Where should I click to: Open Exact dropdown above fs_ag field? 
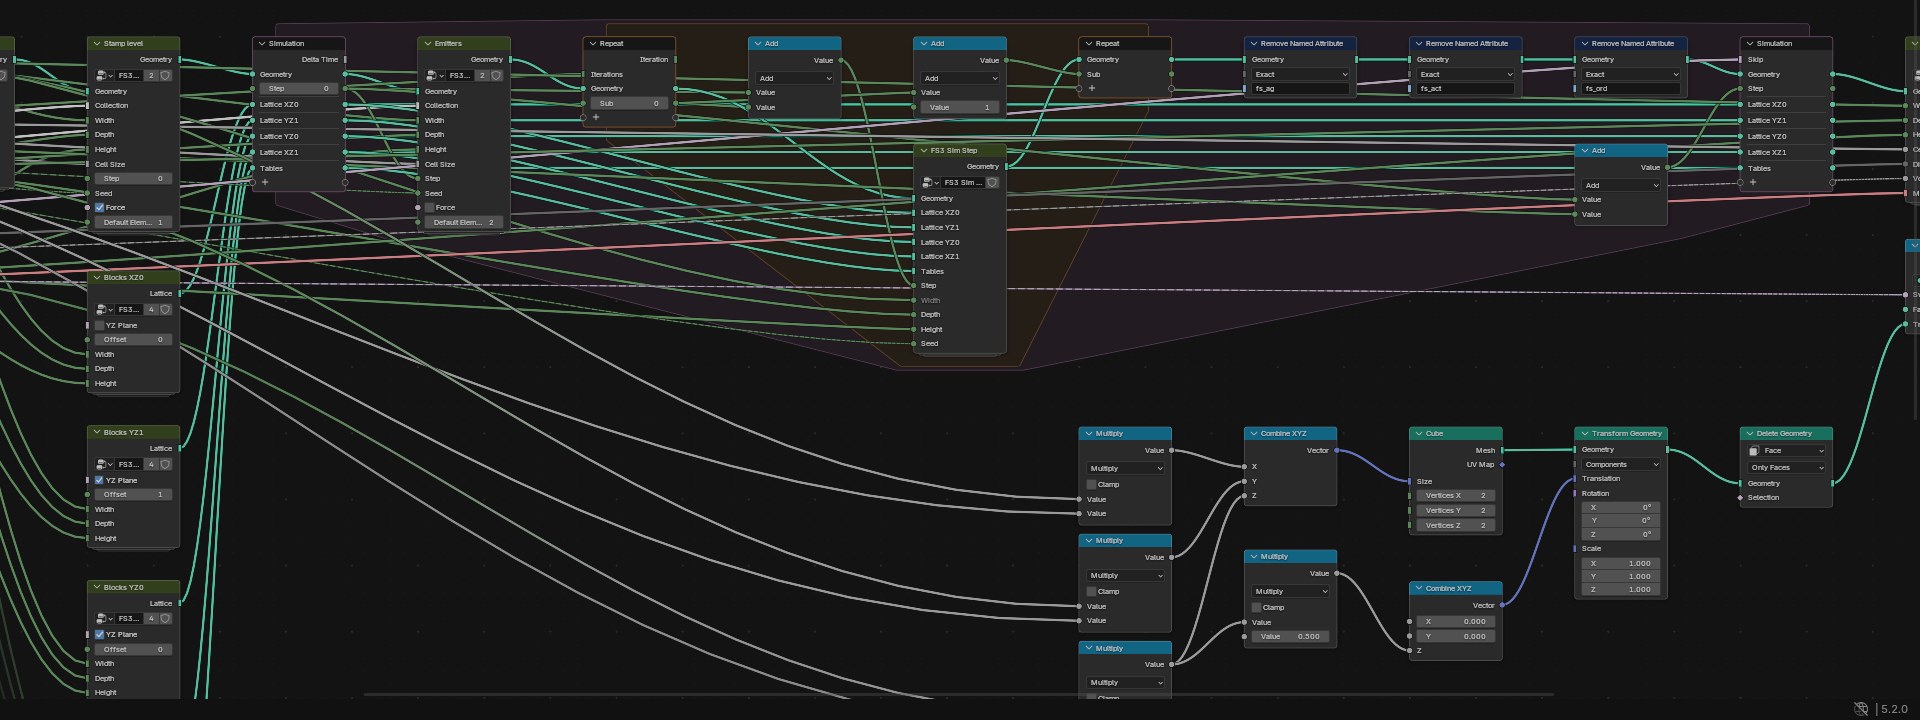(x=1301, y=75)
